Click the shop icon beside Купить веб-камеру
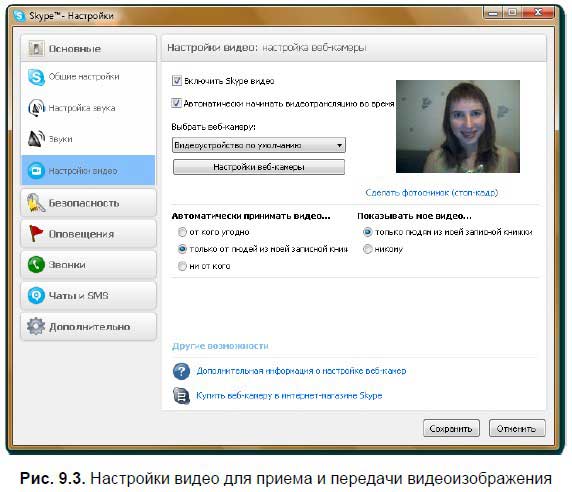The image size is (572, 492). (x=181, y=396)
